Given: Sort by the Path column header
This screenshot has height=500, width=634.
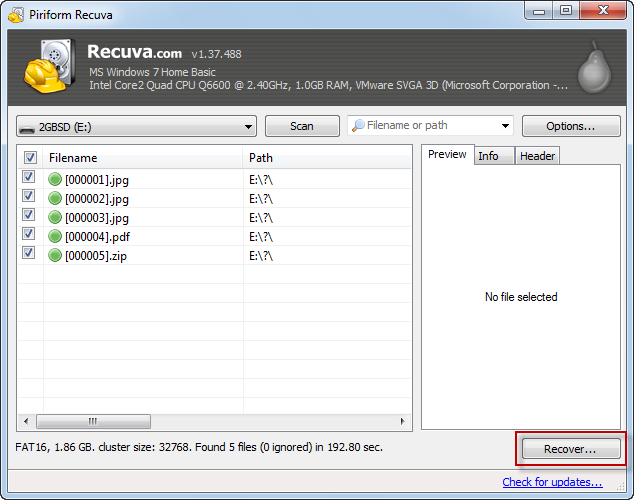Looking at the screenshot, I should (x=327, y=158).
